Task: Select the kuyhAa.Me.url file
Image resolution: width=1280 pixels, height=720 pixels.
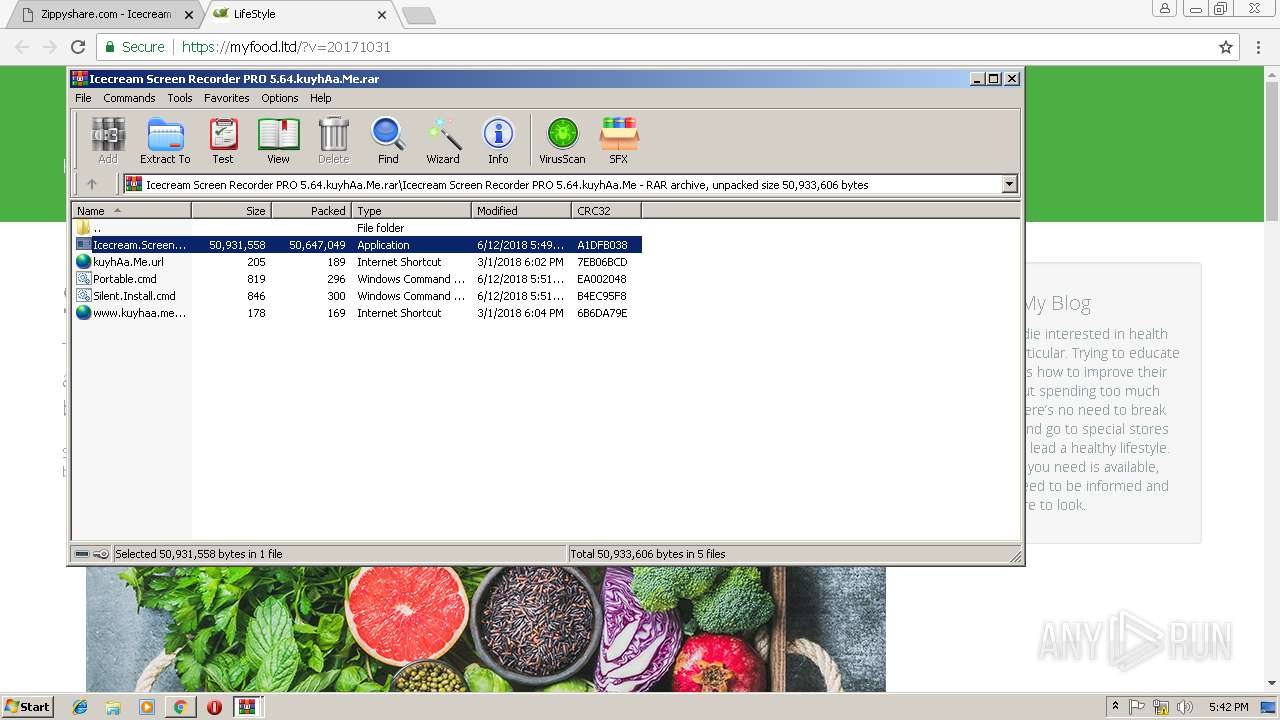Action: pos(357,262)
